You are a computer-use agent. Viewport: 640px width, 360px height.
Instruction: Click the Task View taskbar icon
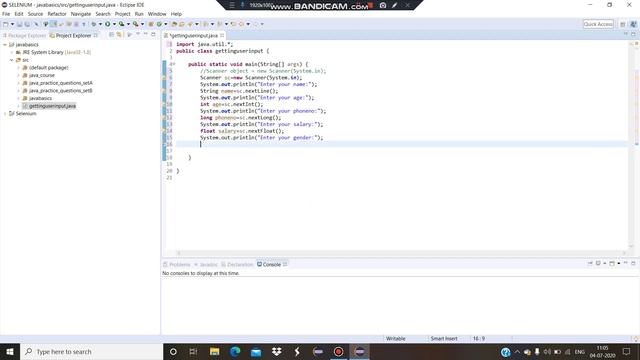[x=193, y=351]
